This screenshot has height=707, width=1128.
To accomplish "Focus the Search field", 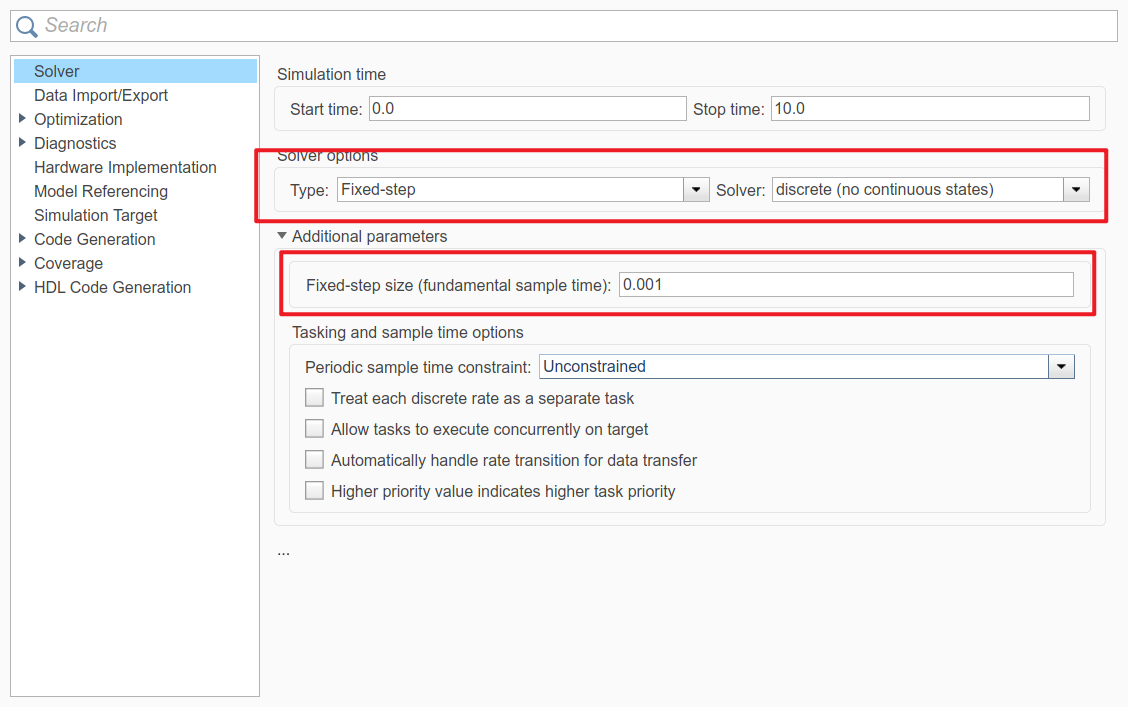I will [x=564, y=26].
